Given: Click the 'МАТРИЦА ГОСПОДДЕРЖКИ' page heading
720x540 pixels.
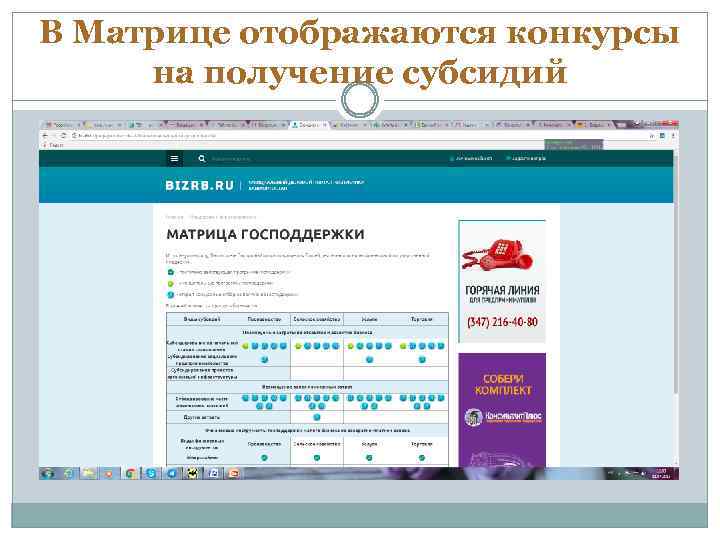Looking at the screenshot, I should tap(265, 234).
